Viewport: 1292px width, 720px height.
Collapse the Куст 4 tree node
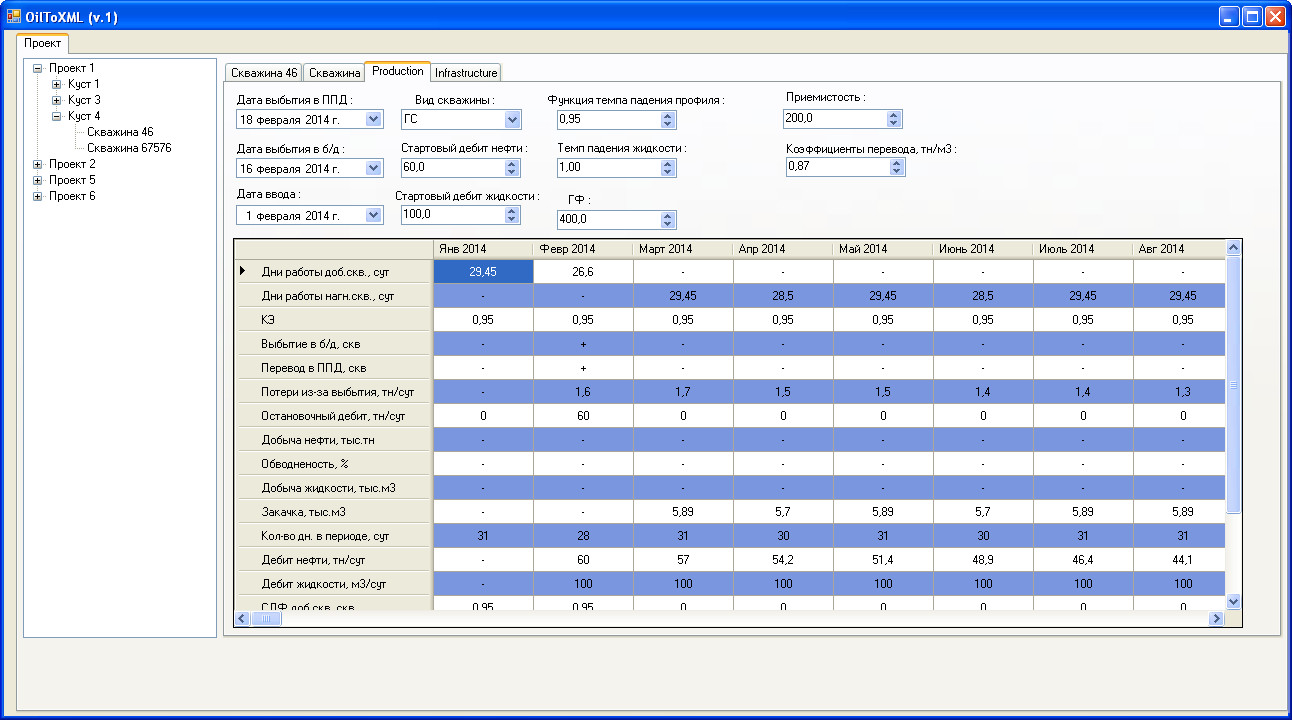tap(57, 116)
